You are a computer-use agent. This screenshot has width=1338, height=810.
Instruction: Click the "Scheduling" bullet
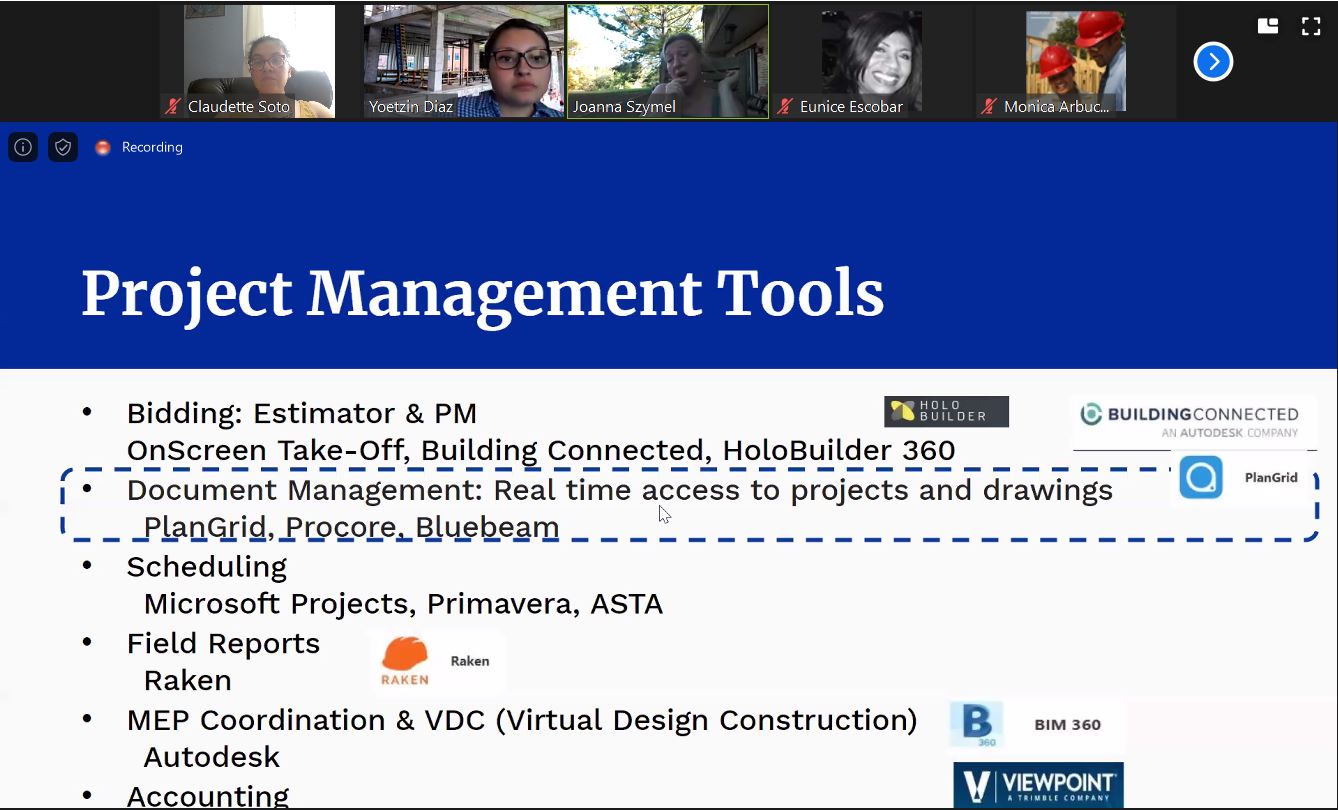(206, 567)
